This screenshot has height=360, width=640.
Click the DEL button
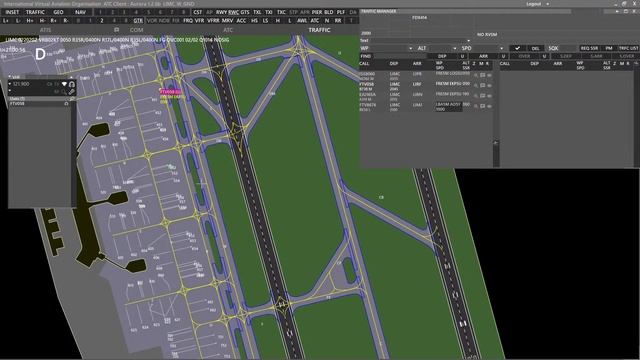tap(535, 48)
